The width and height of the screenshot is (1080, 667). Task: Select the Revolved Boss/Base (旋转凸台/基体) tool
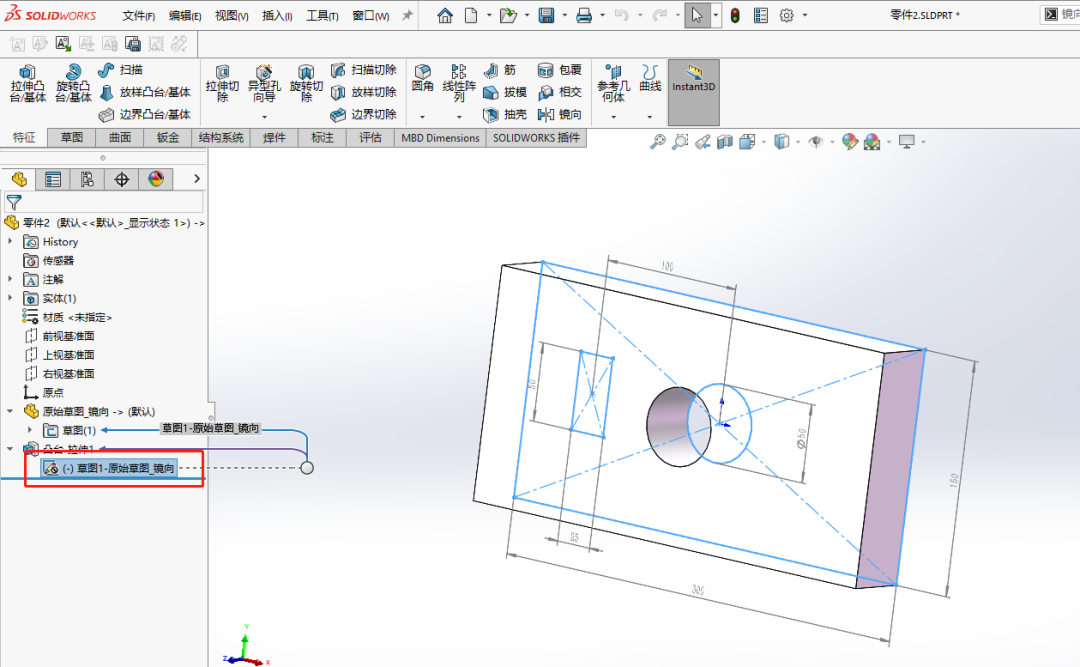[x=73, y=83]
